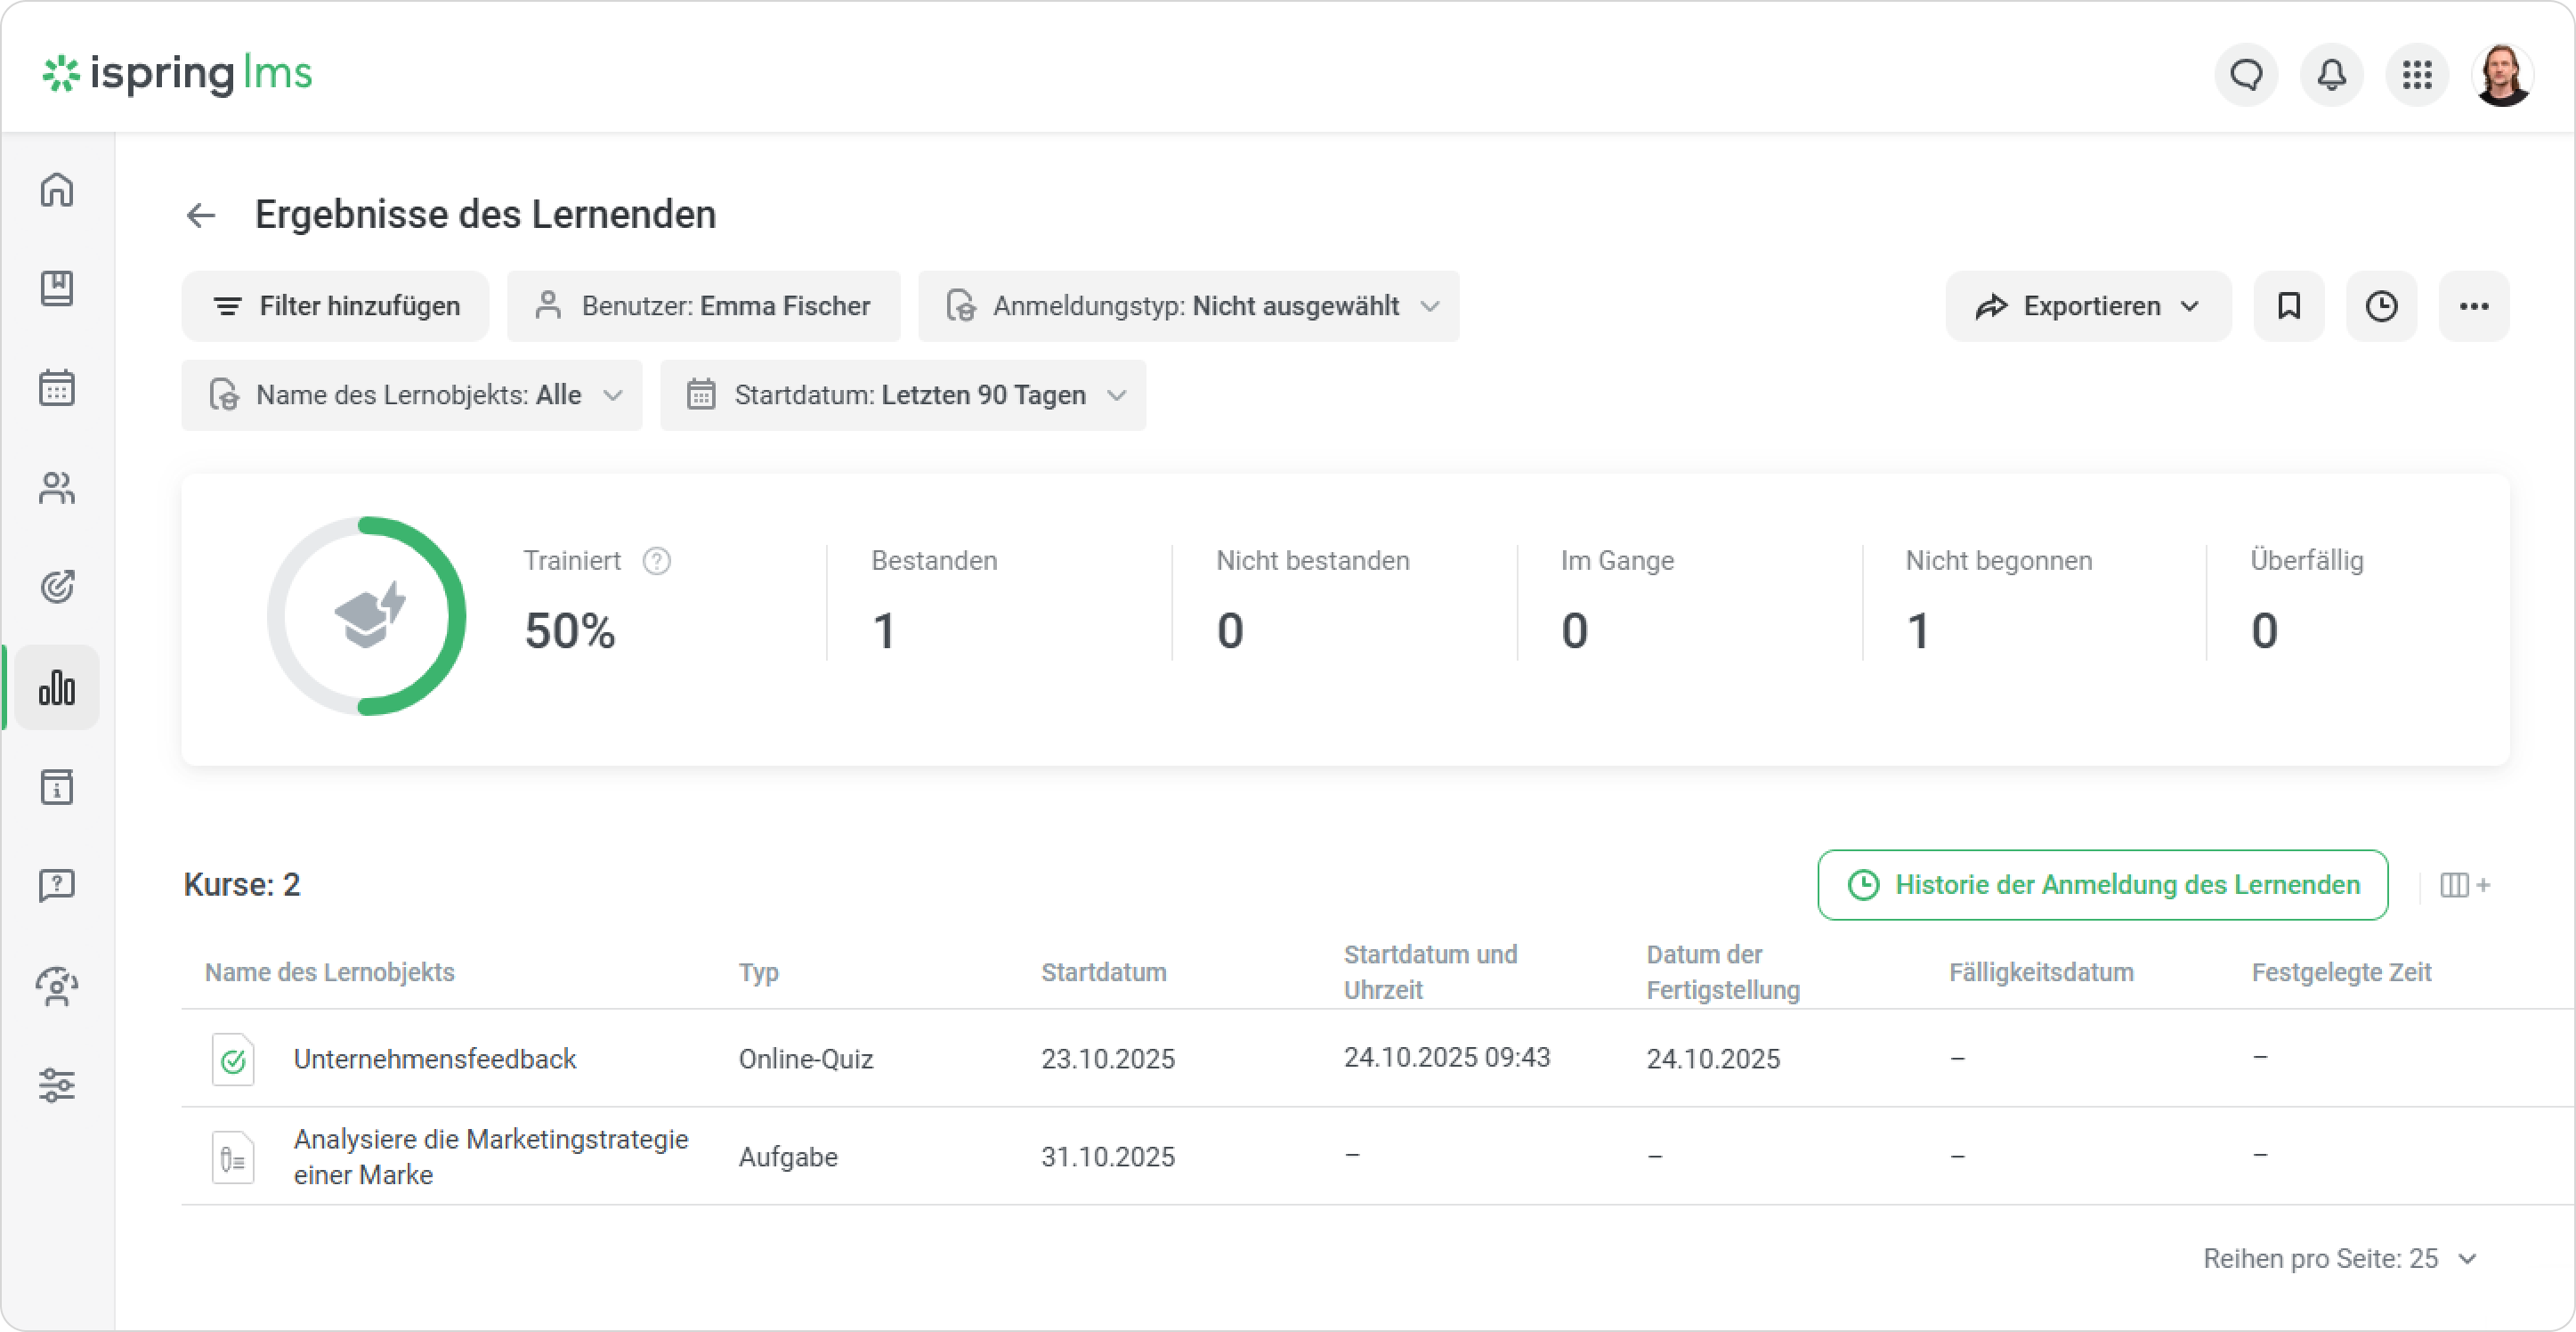
Task: Click the bookmark save-report icon
Action: (x=2289, y=306)
